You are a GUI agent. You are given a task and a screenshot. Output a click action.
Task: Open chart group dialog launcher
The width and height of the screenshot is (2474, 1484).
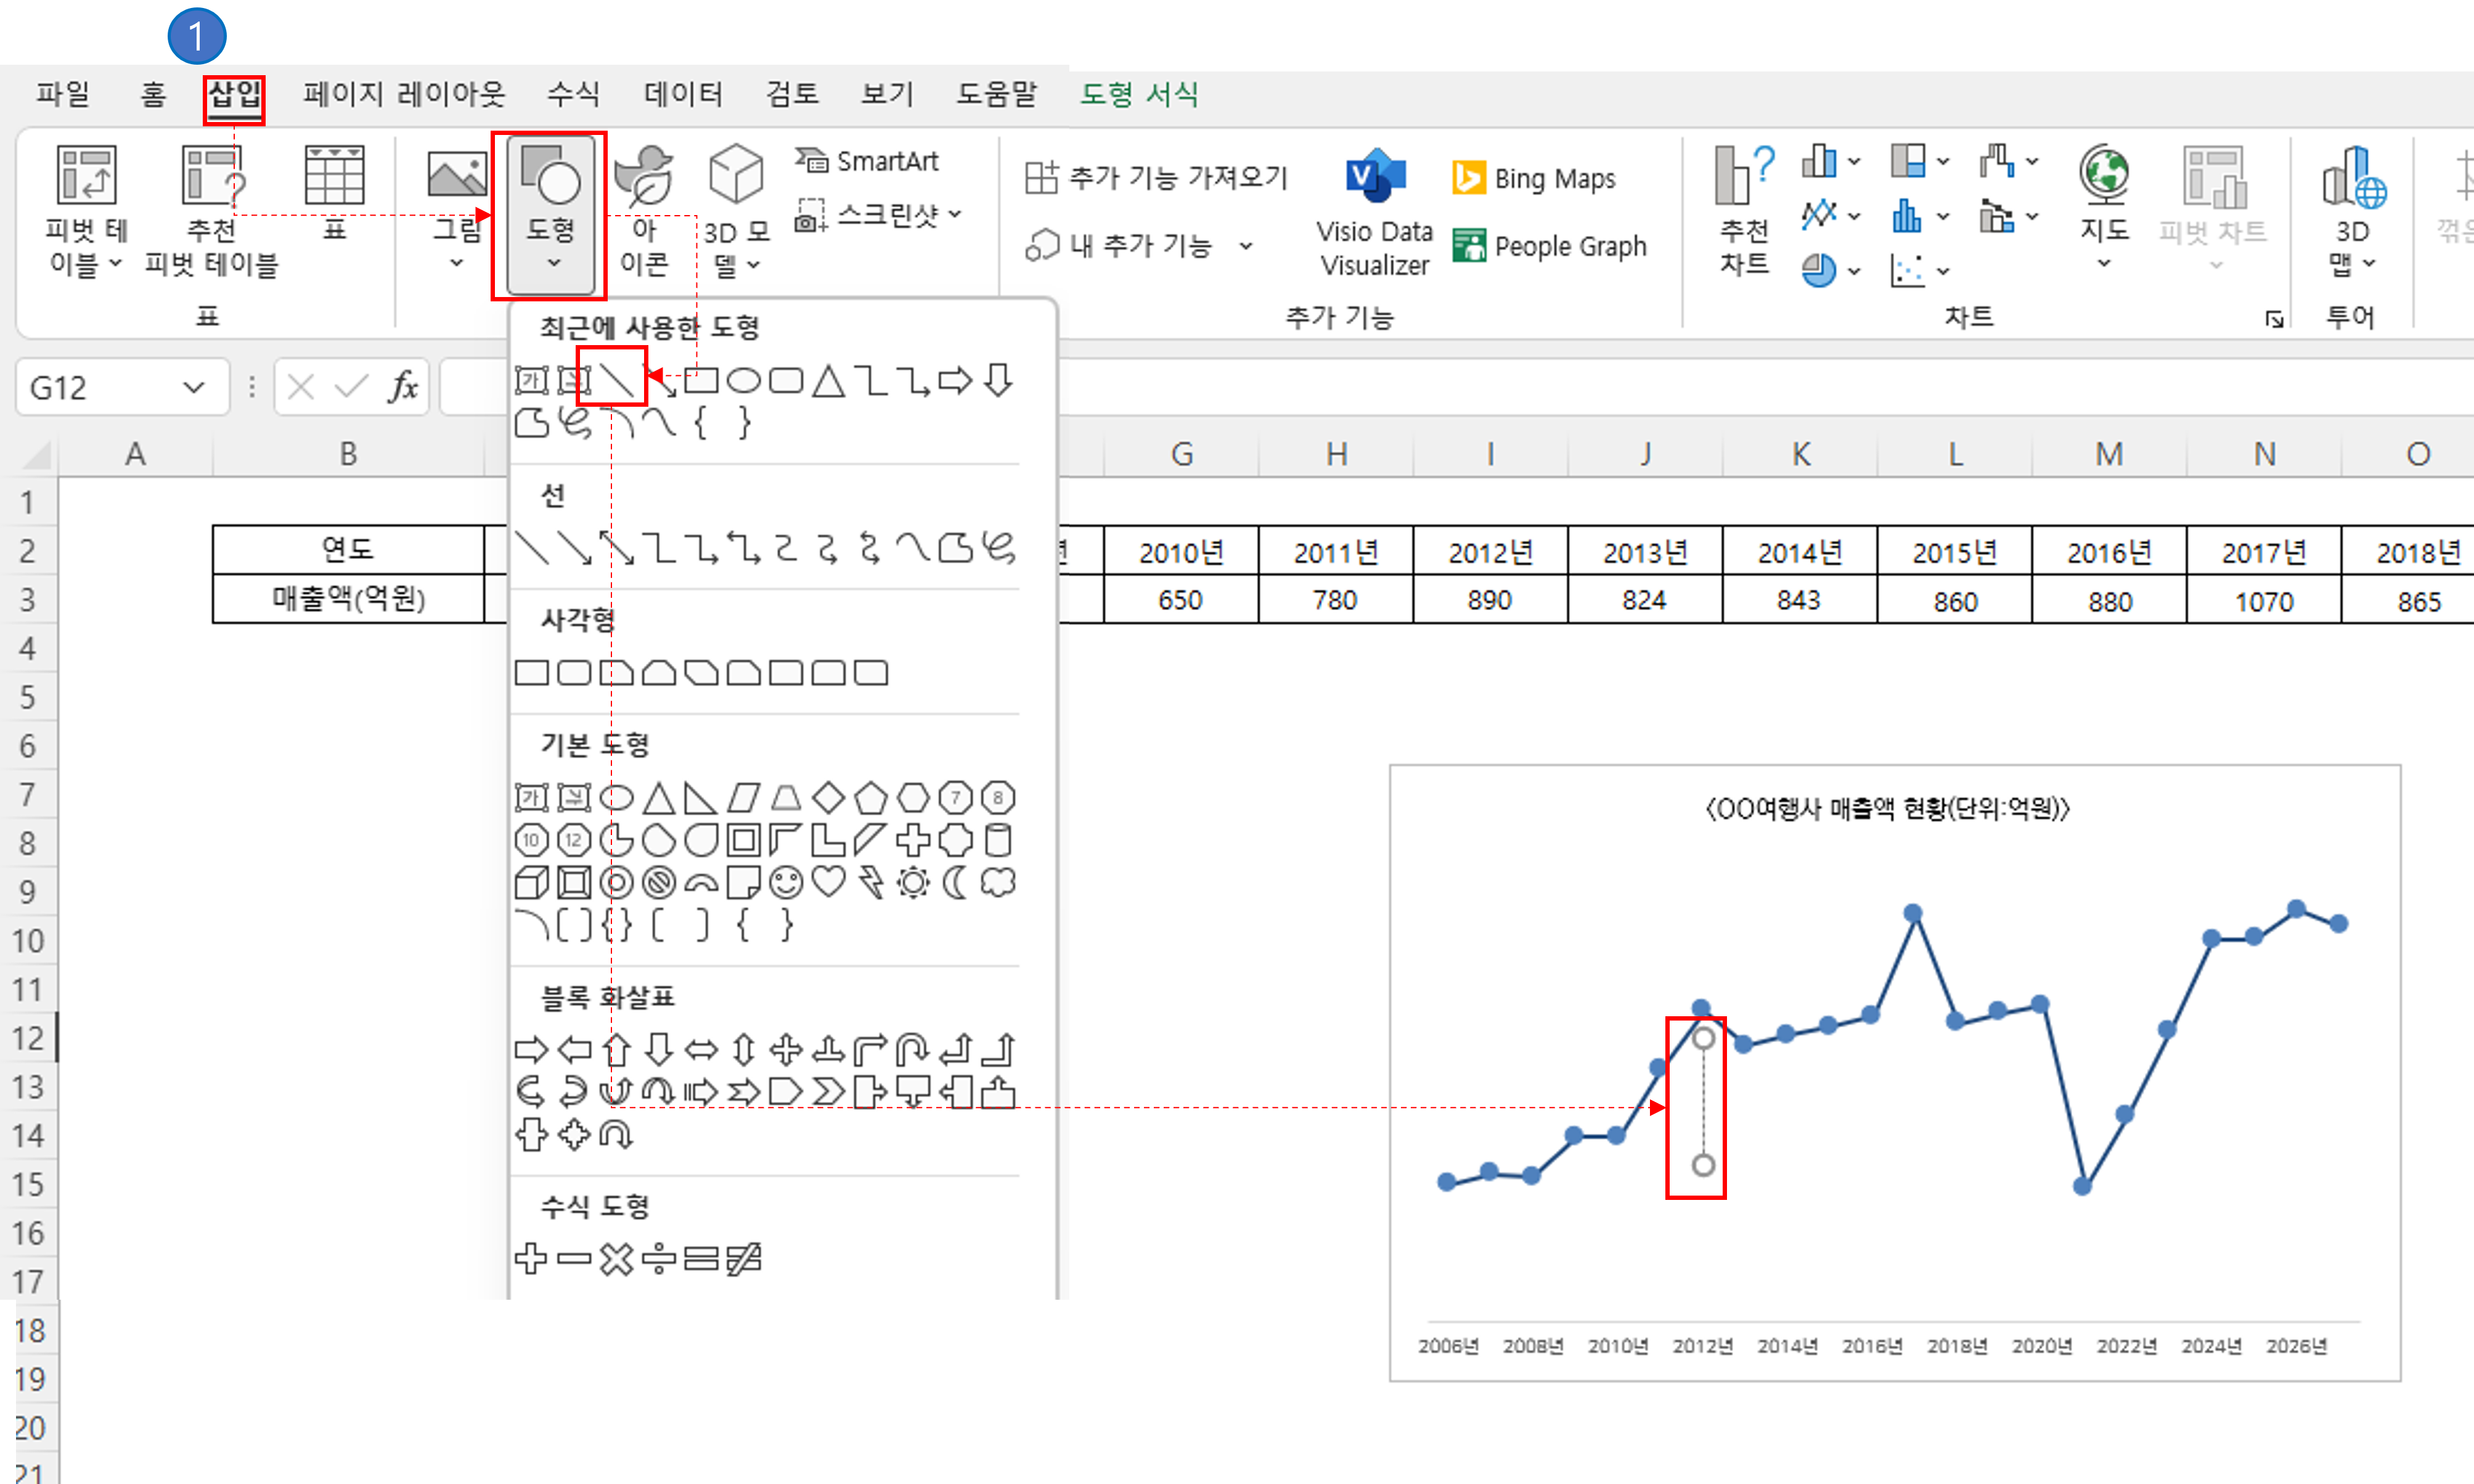pos(2274,319)
